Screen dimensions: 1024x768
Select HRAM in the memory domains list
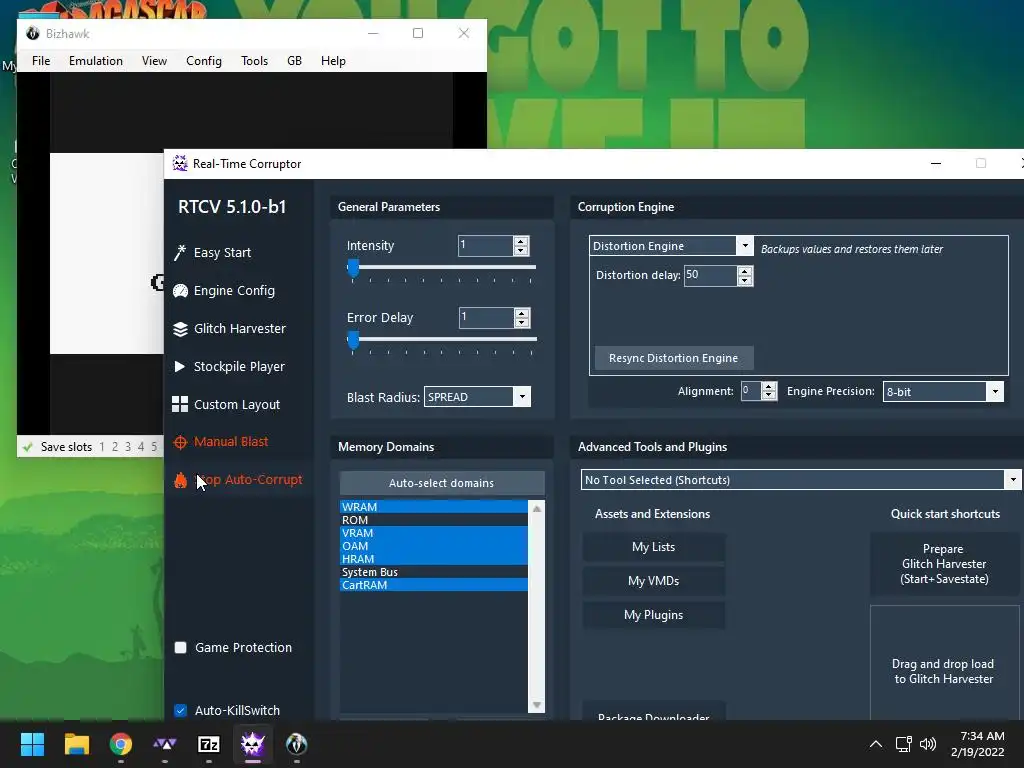[434, 559]
